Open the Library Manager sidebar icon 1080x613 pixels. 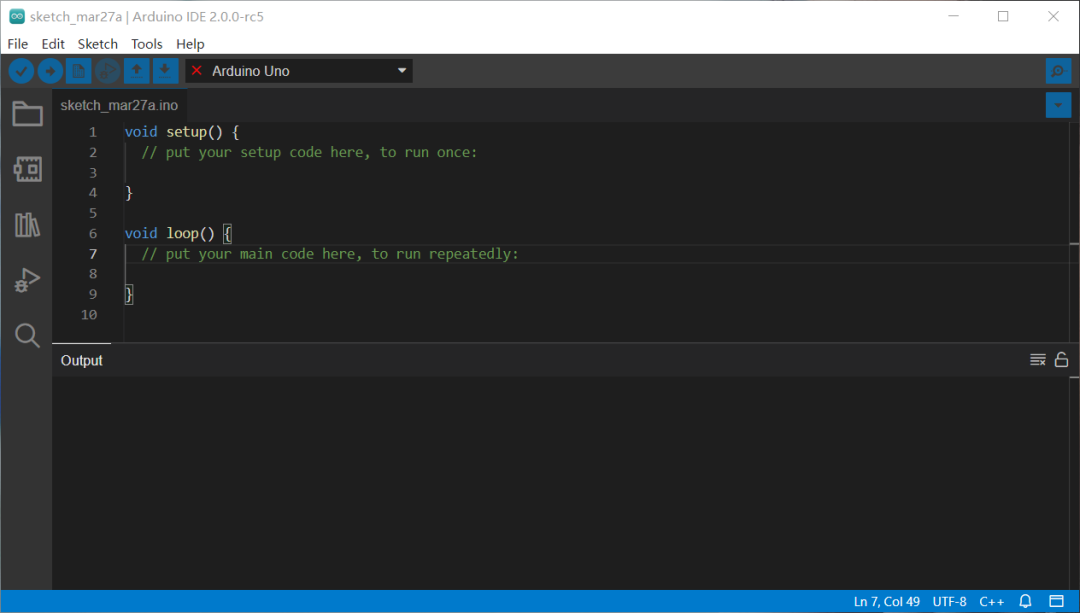(28, 225)
